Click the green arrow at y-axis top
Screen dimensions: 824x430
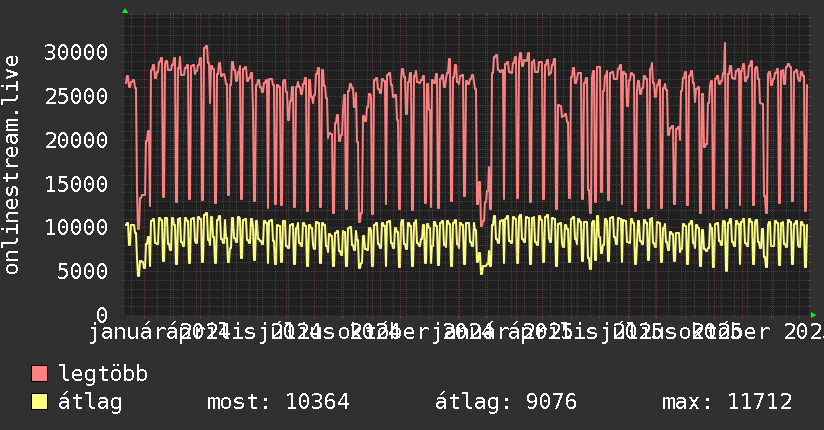click(125, 11)
